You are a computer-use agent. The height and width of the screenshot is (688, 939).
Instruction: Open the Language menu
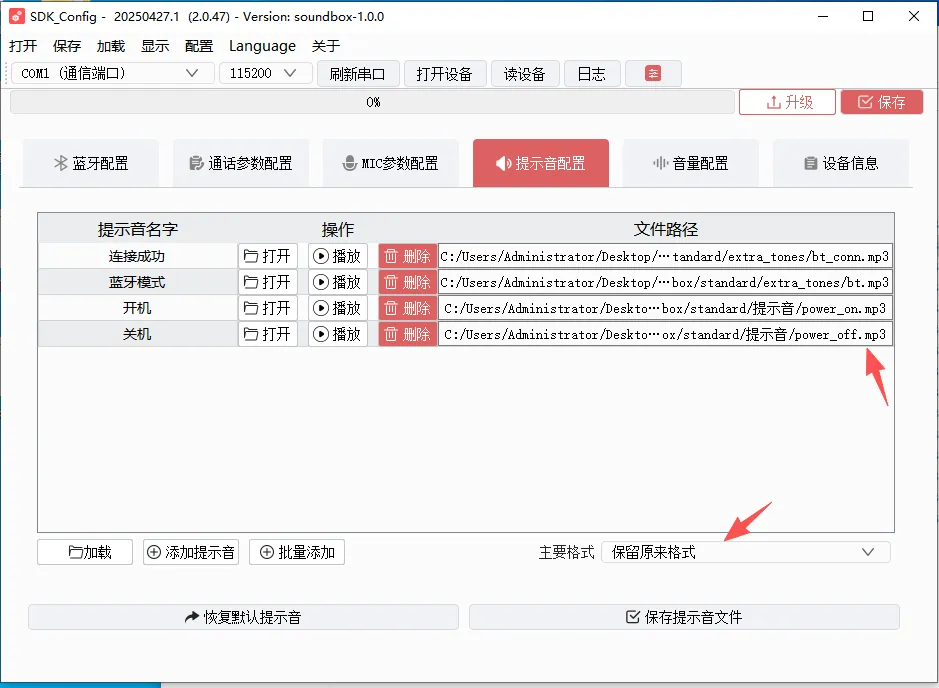(262, 46)
